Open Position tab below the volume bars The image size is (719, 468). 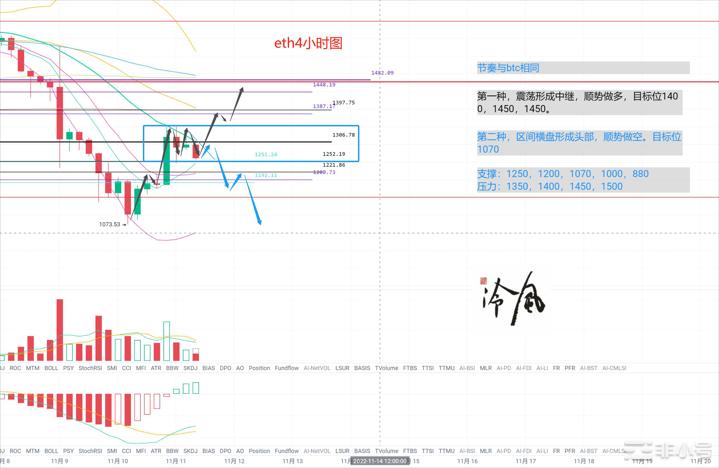[x=260, y=368]
